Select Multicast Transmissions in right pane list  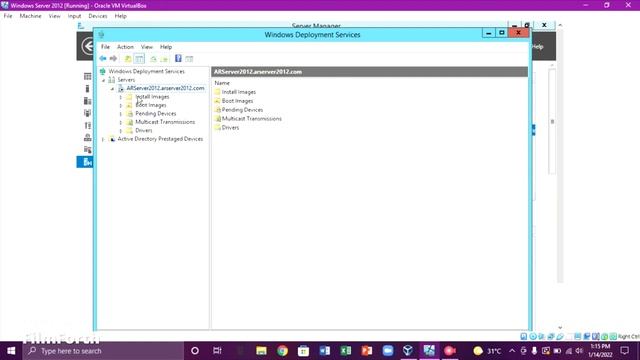pos(251,119)
